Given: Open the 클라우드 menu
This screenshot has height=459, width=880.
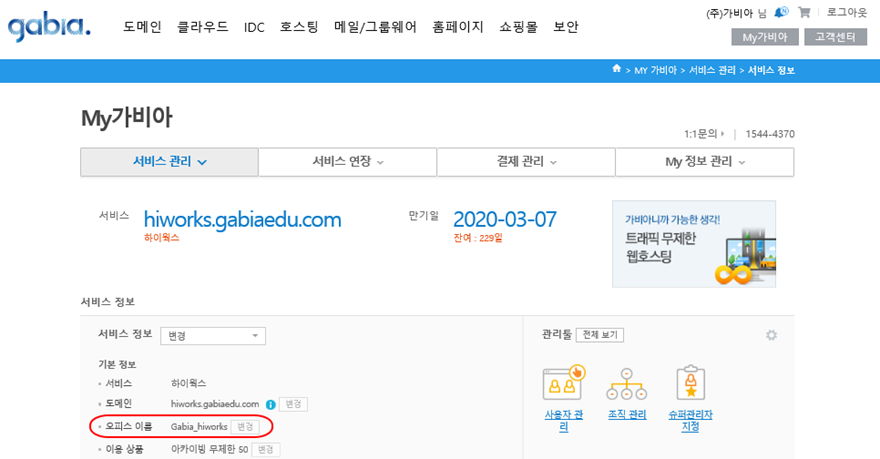Looking at the screenshot, I should (203, 27).
